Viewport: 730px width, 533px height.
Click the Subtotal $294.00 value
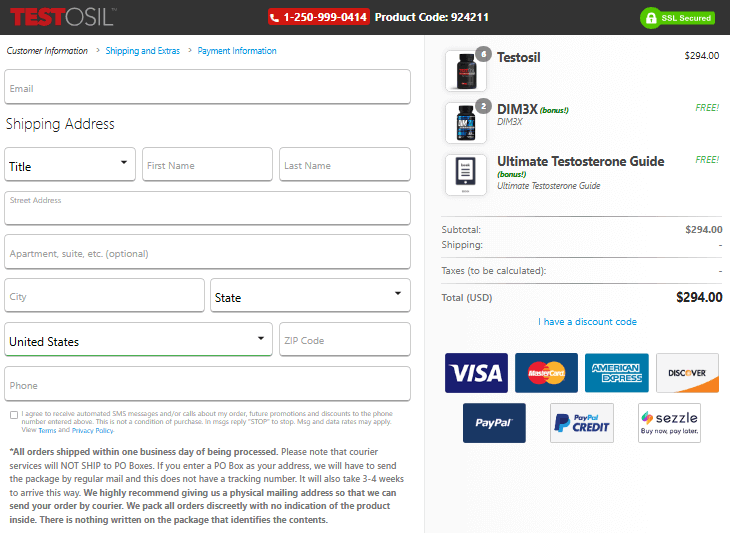click(x=703, y=229)
